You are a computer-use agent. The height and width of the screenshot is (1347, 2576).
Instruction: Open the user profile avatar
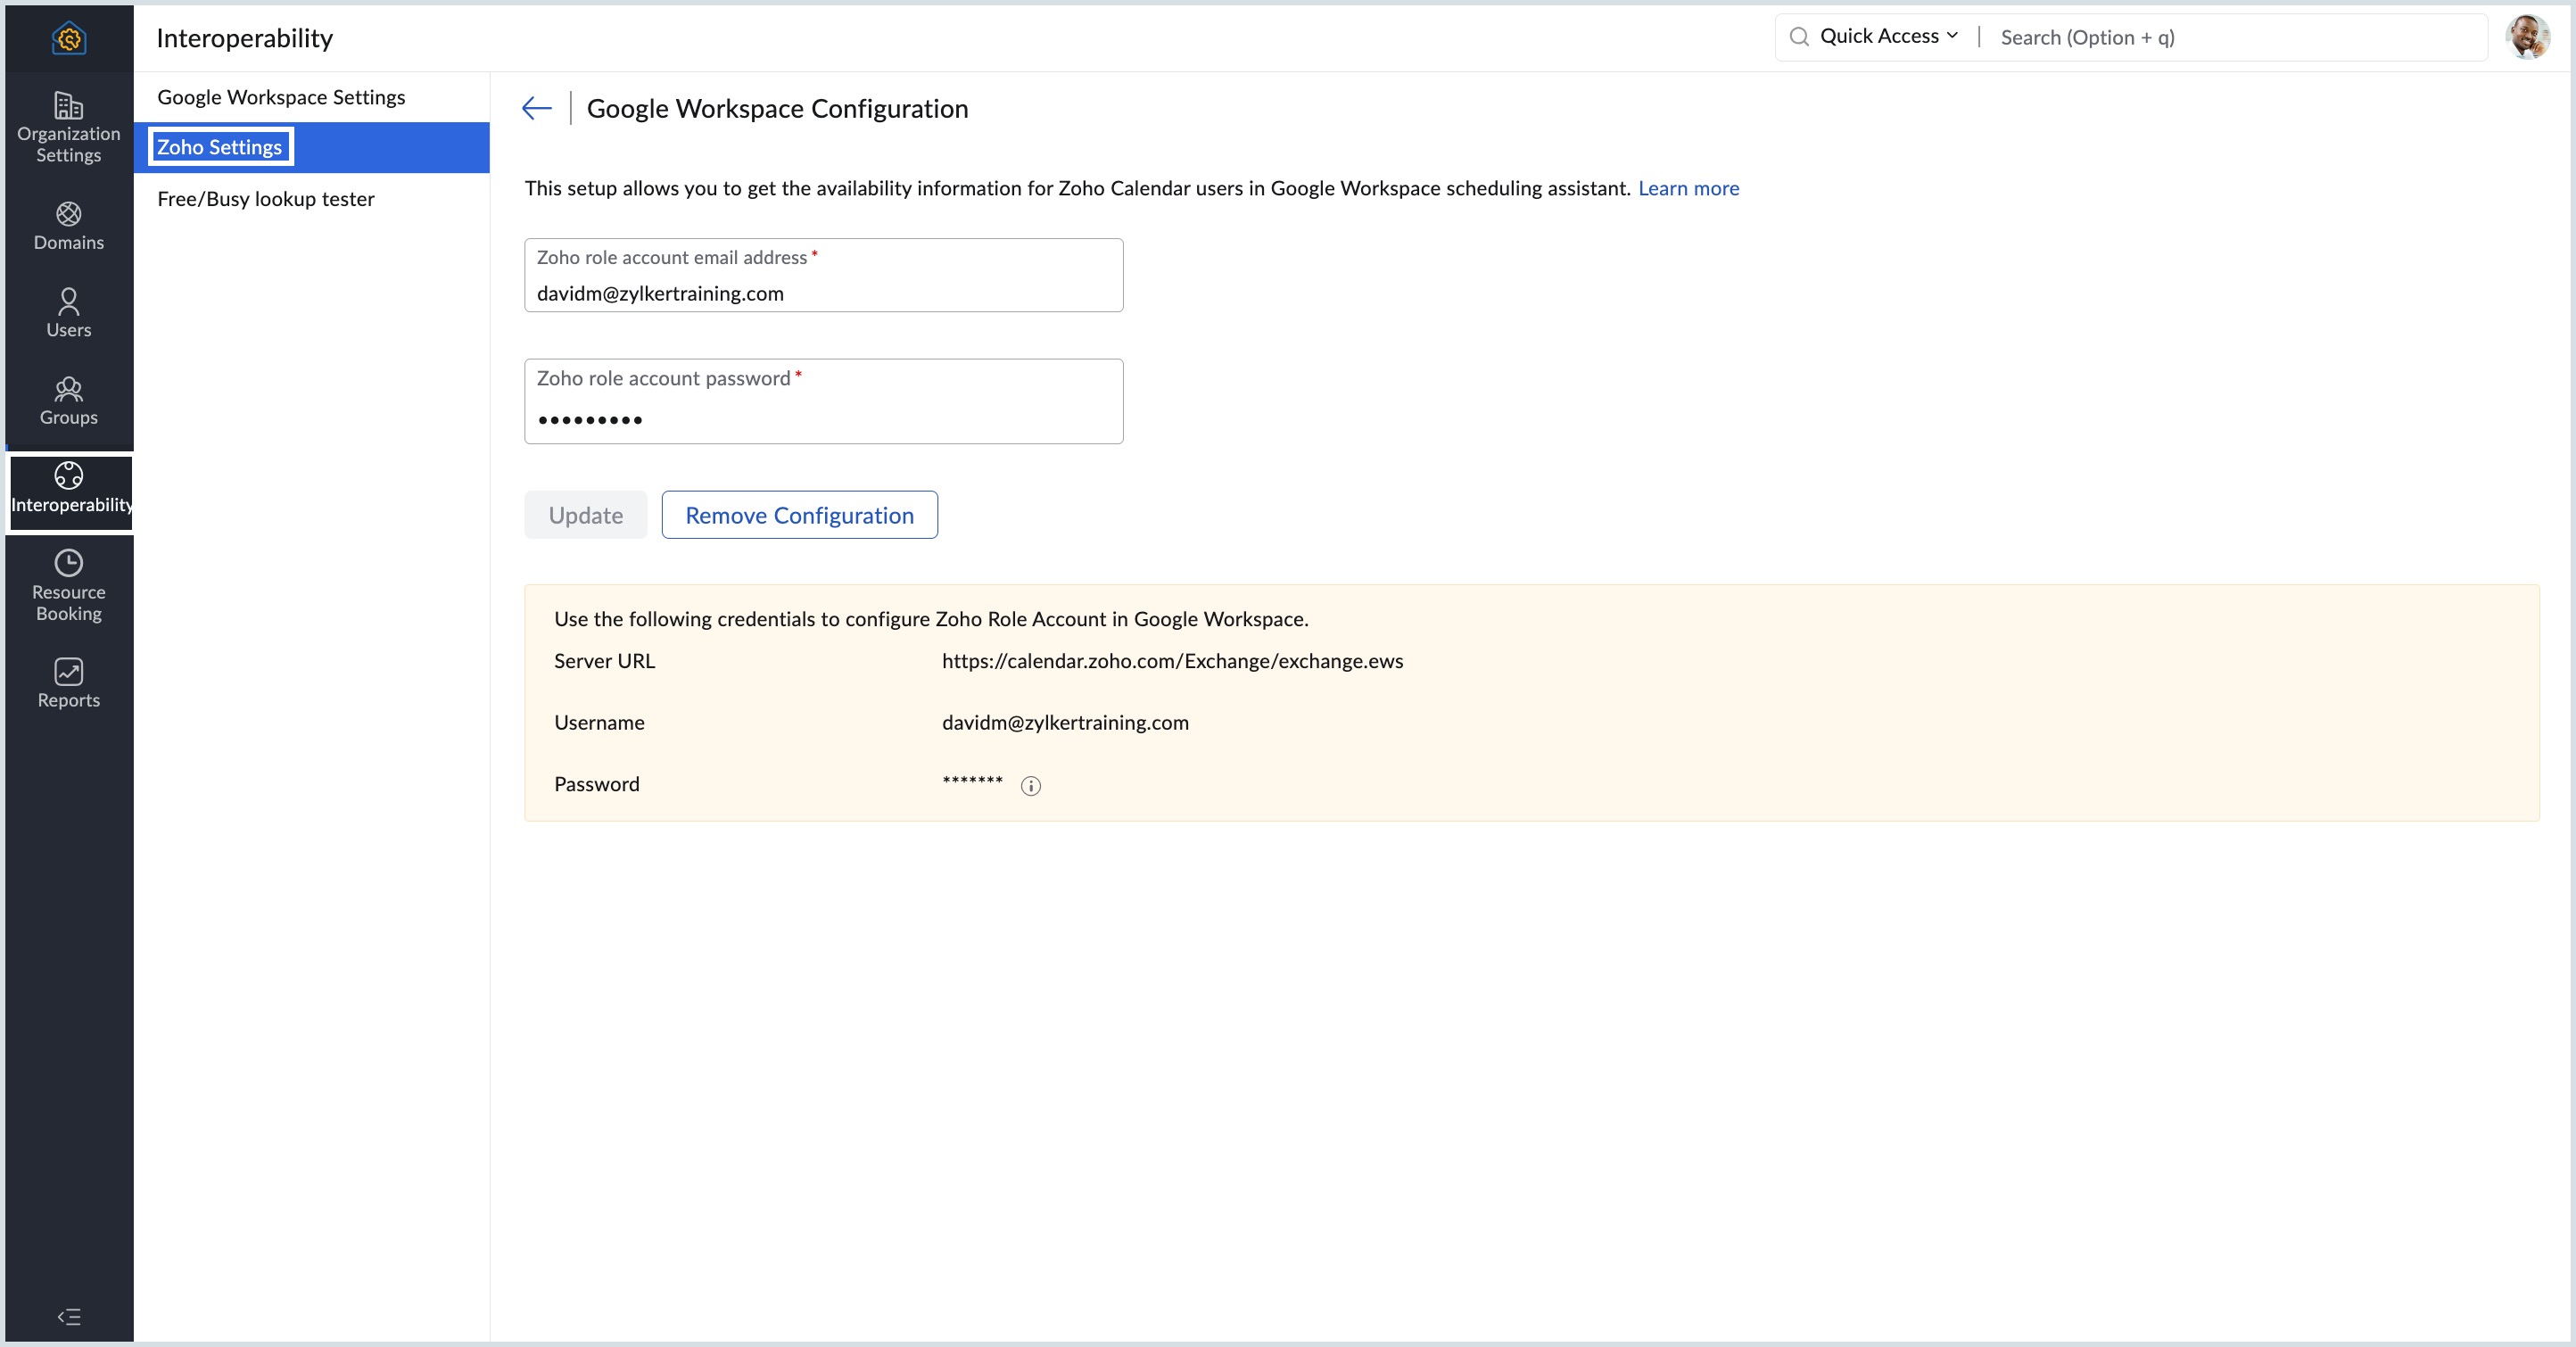tap(2529, 37)
